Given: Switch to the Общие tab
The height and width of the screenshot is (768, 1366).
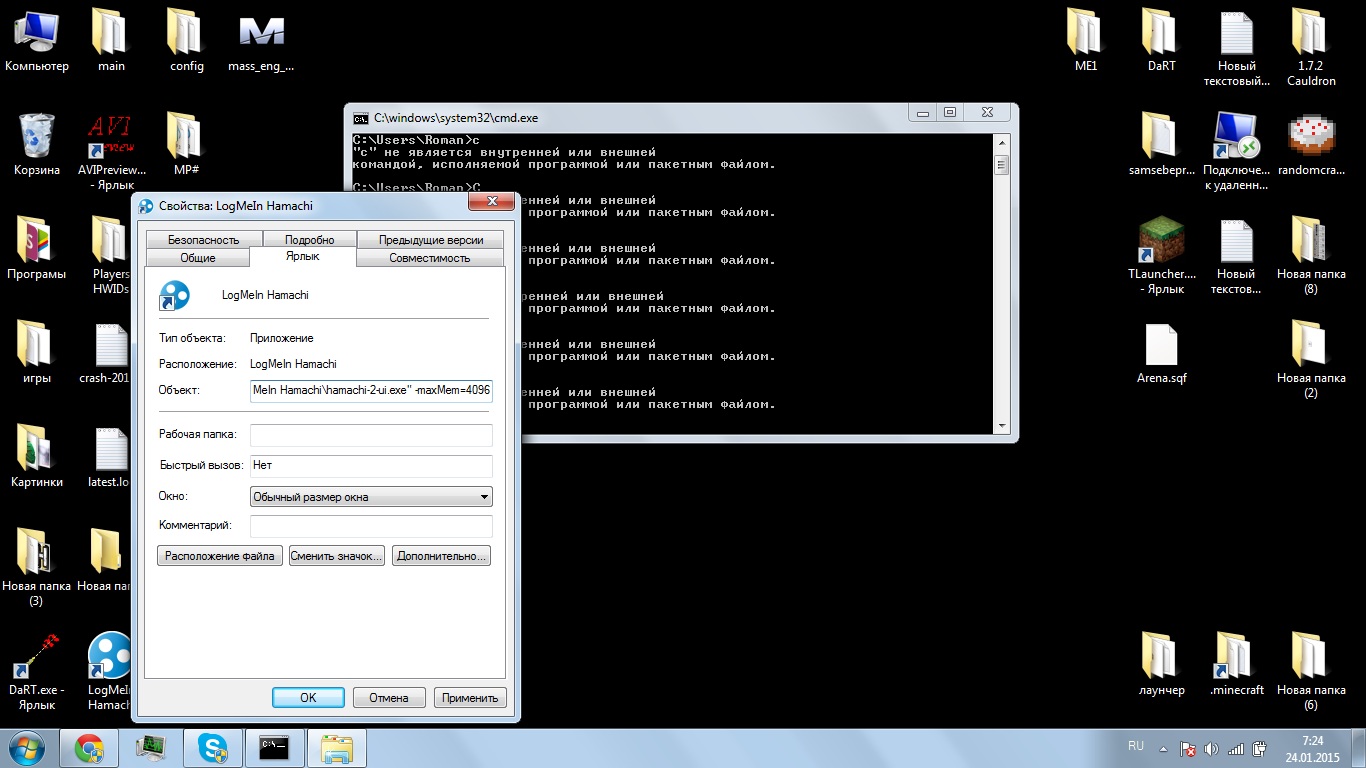Looking at the screenshot, I should click(x=198, y=258).
